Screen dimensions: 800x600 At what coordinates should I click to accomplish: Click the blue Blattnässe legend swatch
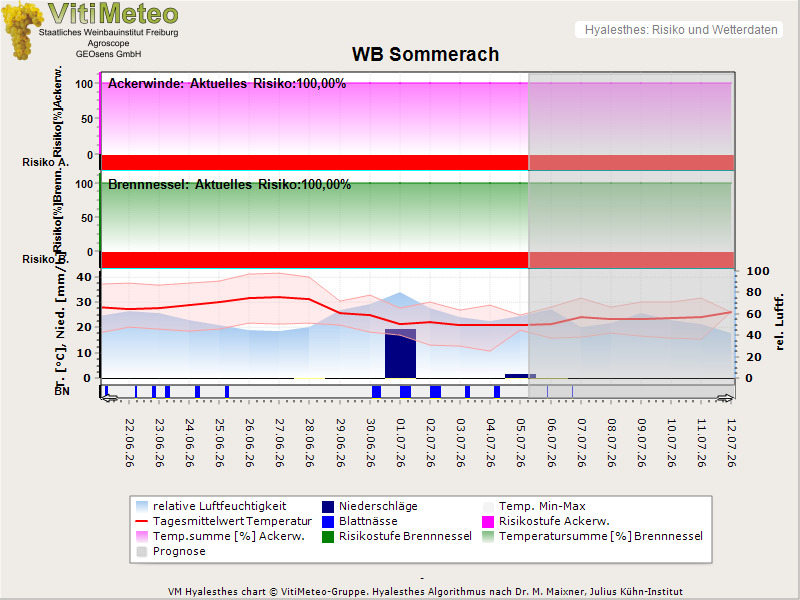(328, 521)
